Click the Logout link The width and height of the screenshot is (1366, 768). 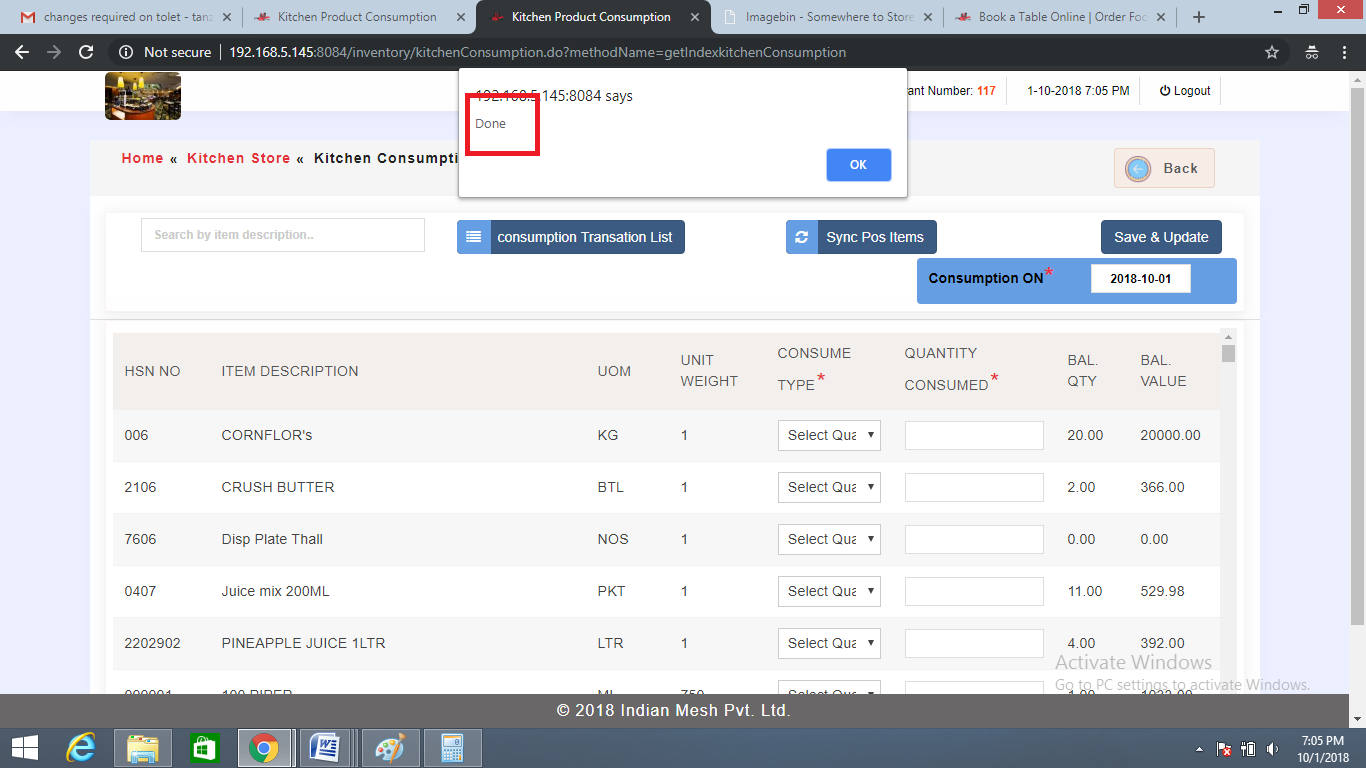[x=1185, y=91]
